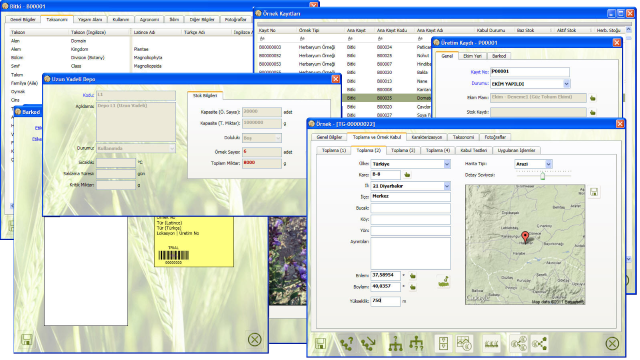
Task: Select the Stok Bilgileri tab in Uzun Vadeli Depo
Action: coord(205,95)
